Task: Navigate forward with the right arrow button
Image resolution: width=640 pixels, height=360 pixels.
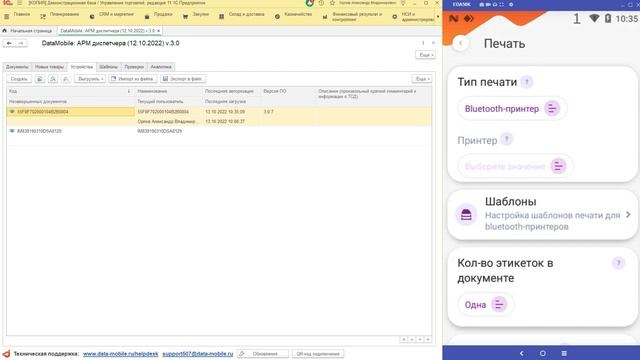Action: click(x=21, y=43)
